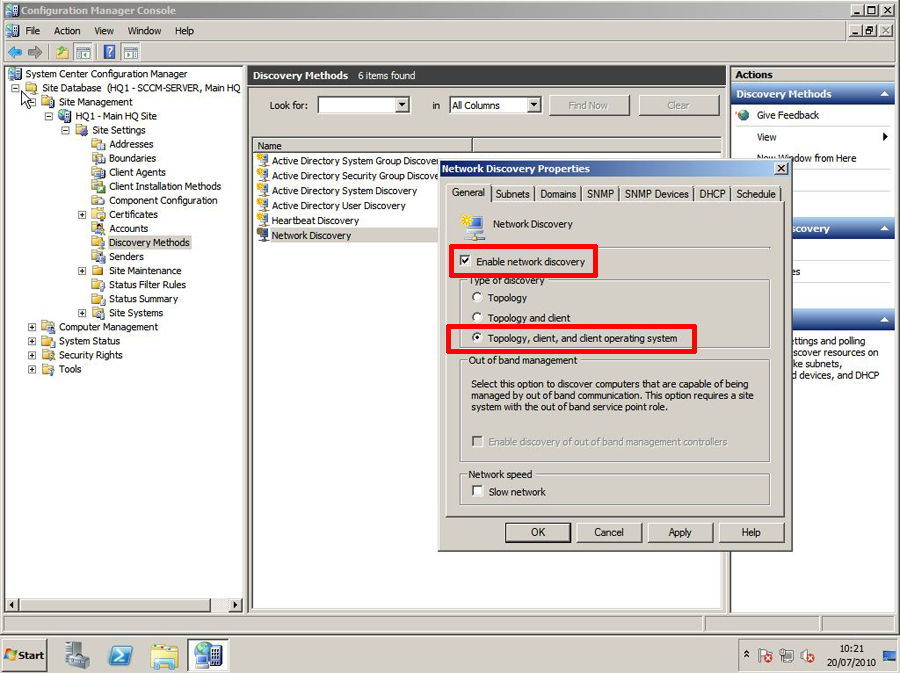900x673 pixels.
Task: Open Windows Explorer from the taskbar
Action: point(165,655)
